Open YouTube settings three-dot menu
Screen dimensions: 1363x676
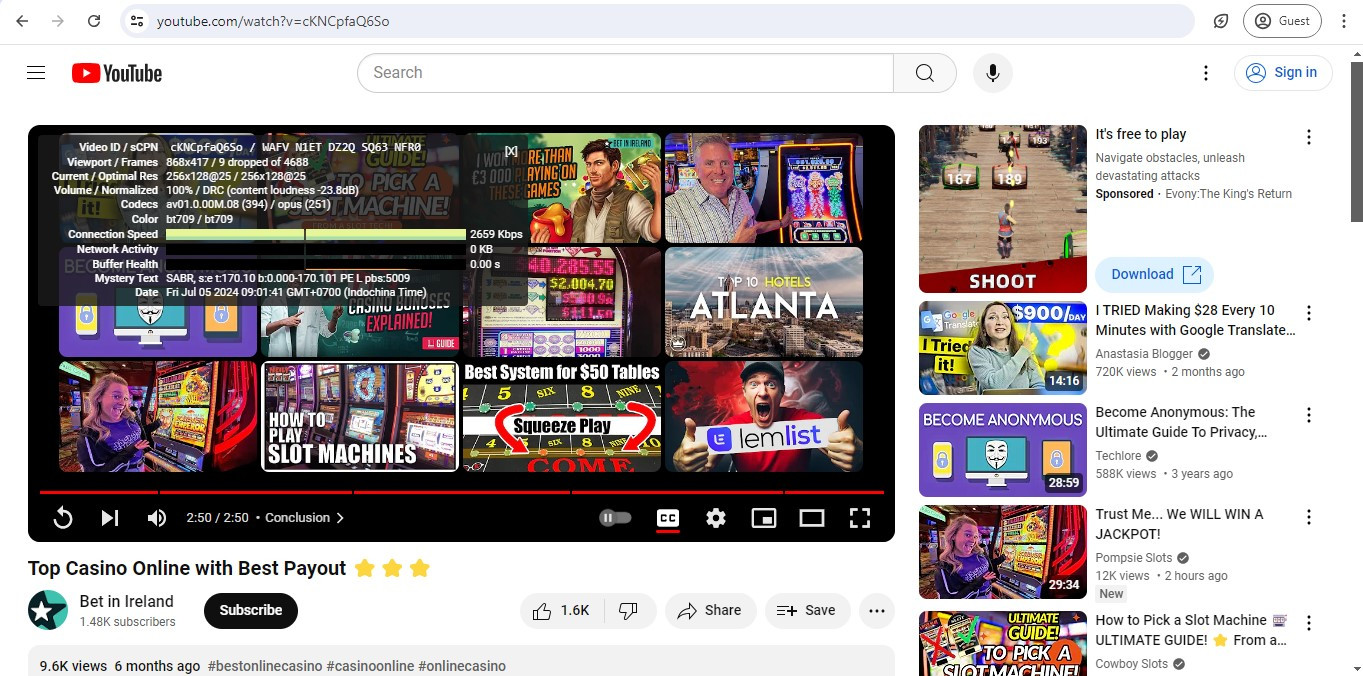[1206, 73]
